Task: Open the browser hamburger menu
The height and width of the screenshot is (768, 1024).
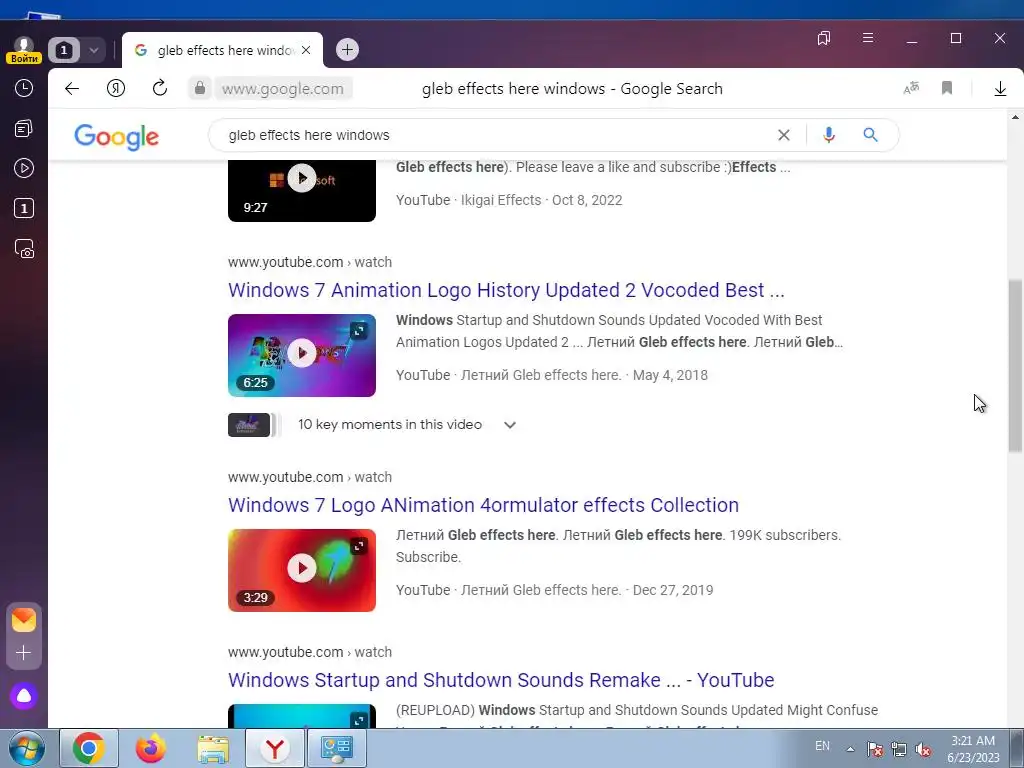Action: 868,38
